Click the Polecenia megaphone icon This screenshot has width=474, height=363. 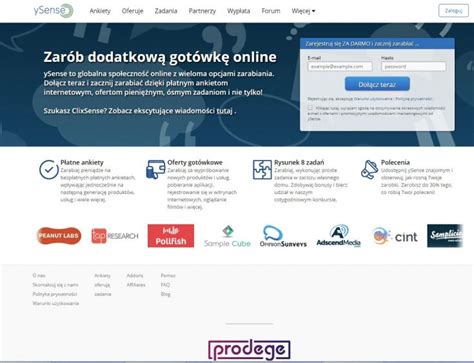369,169
